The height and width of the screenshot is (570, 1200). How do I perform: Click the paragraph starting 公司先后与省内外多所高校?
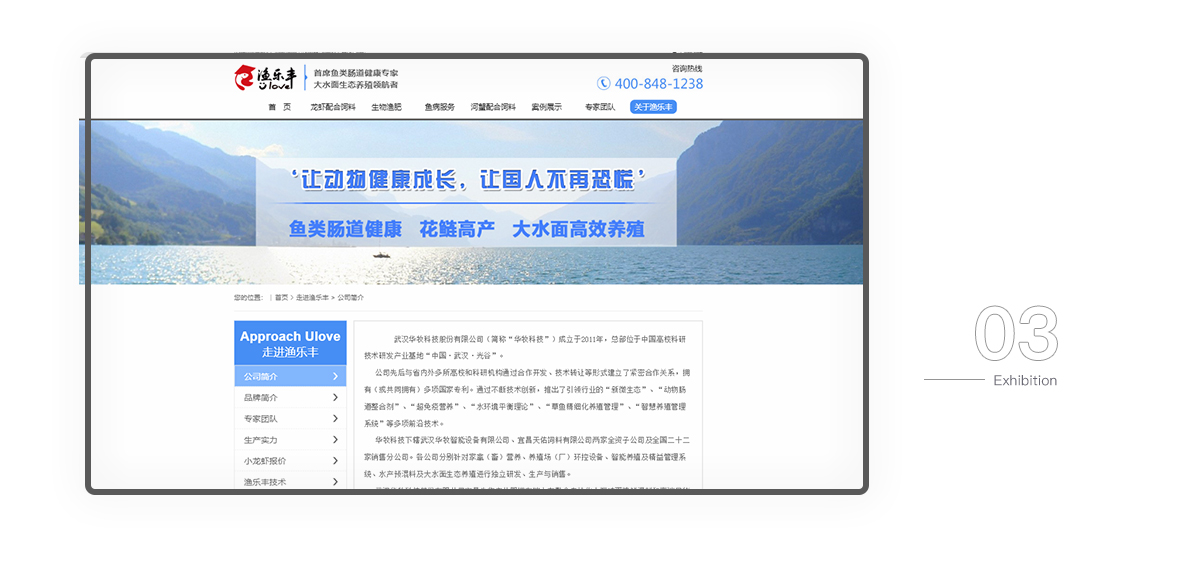click(x=525, y=397)
